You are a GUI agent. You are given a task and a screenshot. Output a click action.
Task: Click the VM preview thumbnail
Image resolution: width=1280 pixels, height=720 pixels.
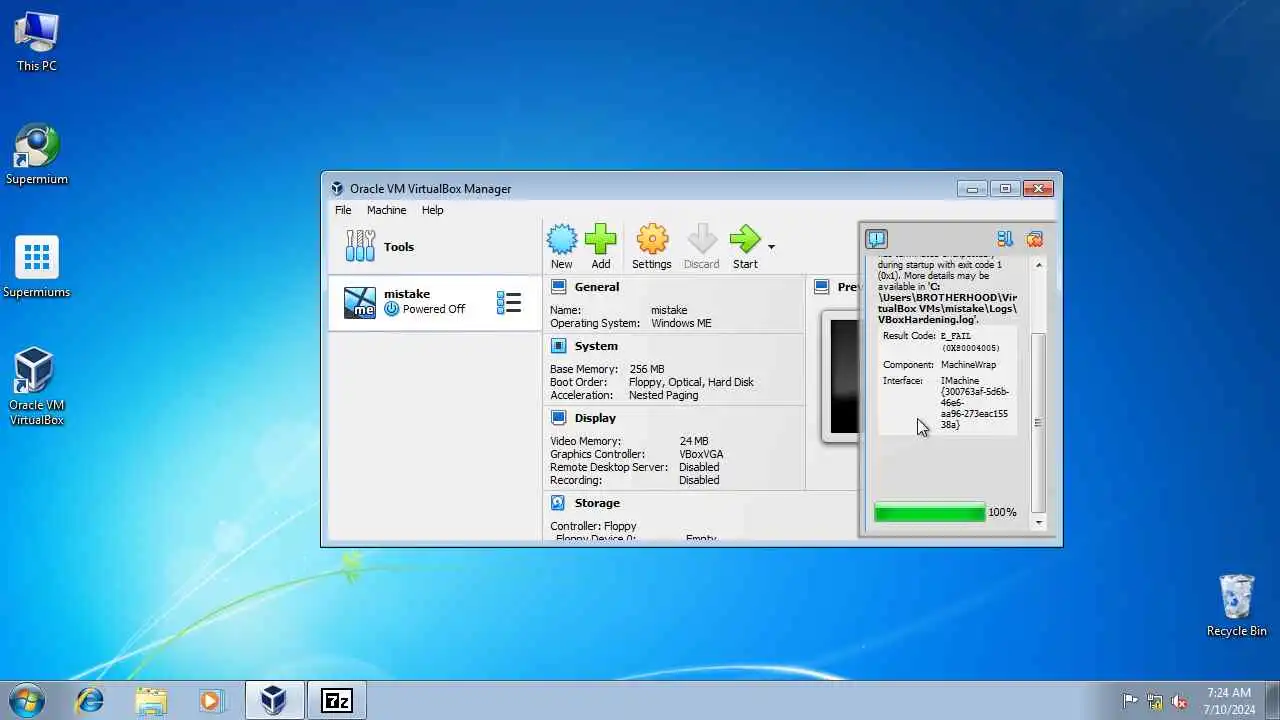pyautogui.click(x=842, y=376)
